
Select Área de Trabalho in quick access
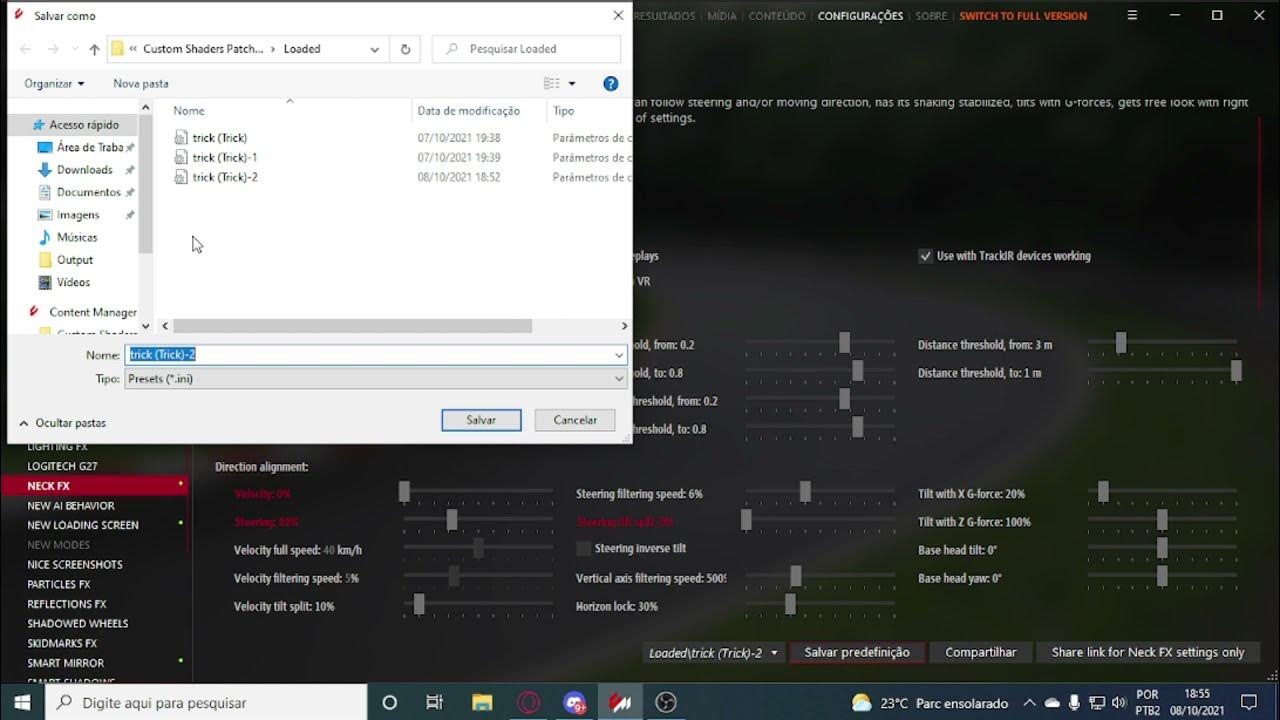(x=89, y=147)
